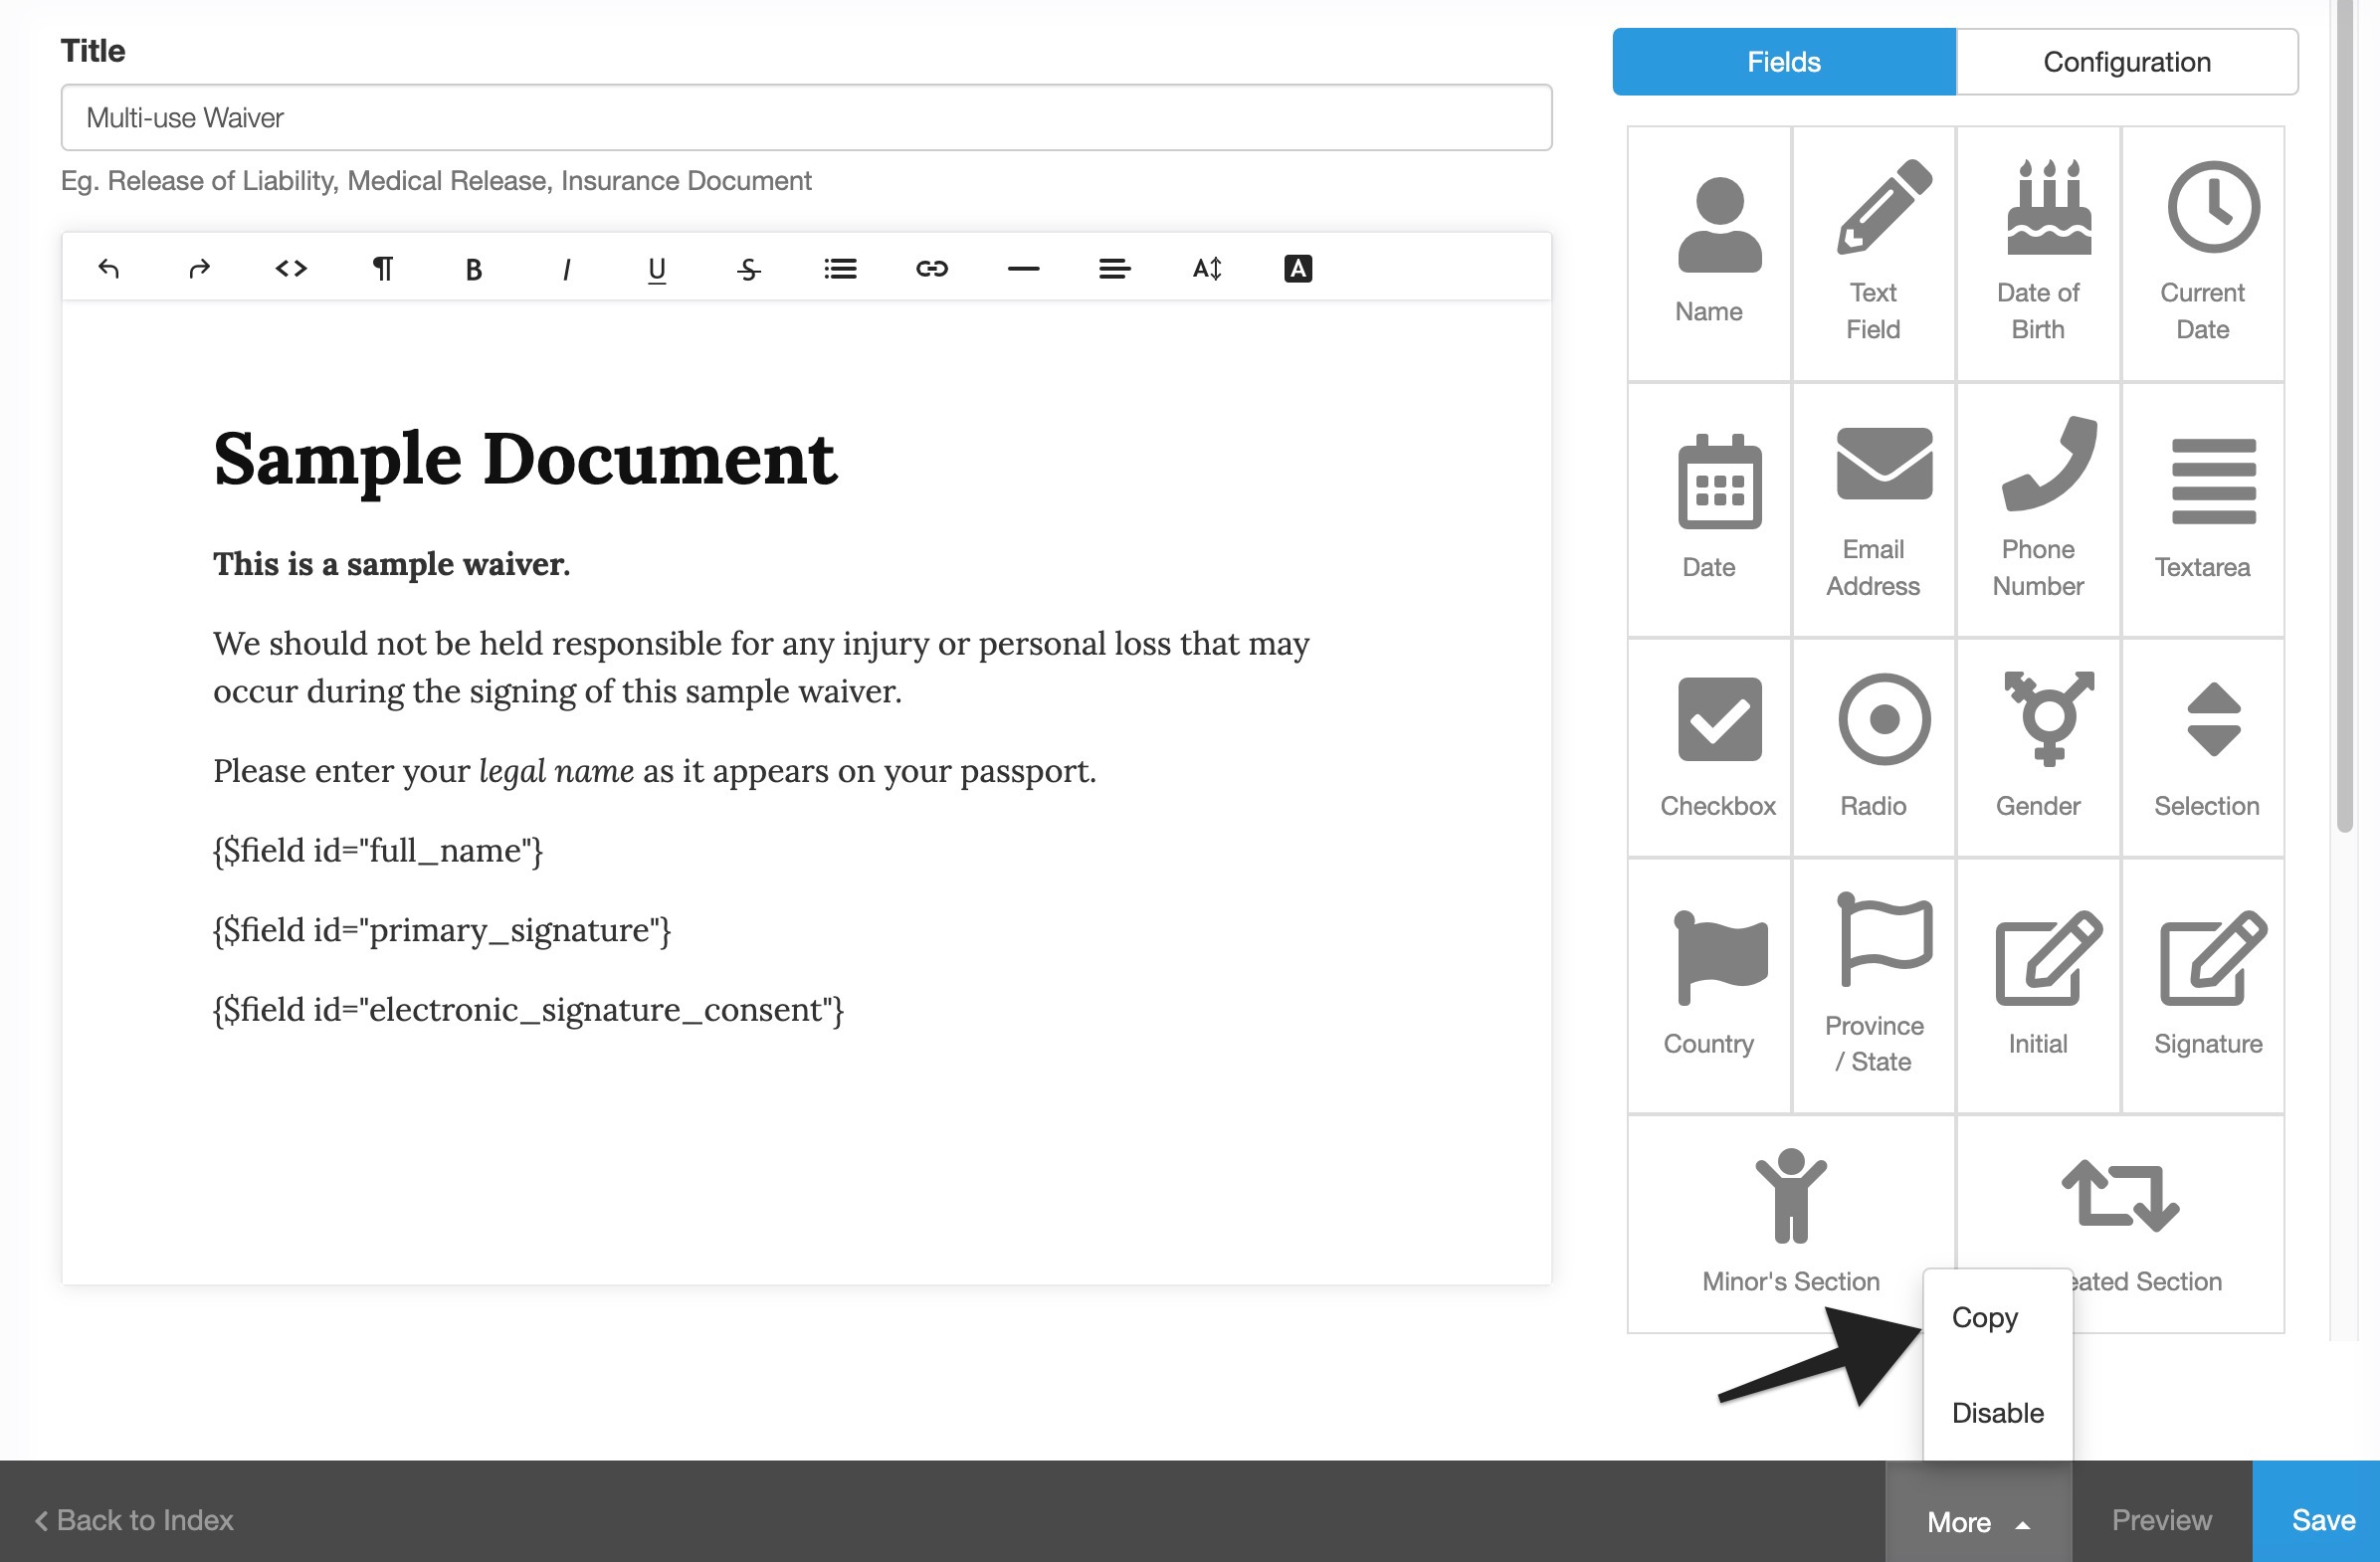The image size is (2380, 1562).
Task: Click the electronic_signature_consent placeholder text
Action: pyautogui.click(x=528, y=1009)
